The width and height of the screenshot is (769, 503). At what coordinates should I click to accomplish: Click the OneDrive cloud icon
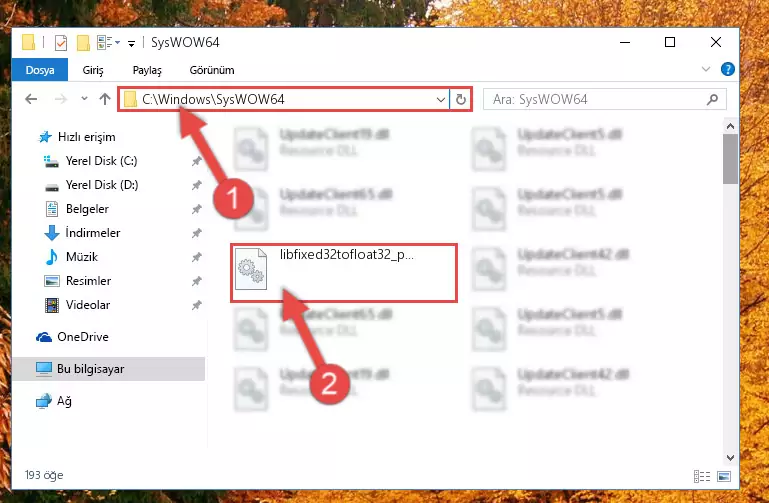click(44, 337)
